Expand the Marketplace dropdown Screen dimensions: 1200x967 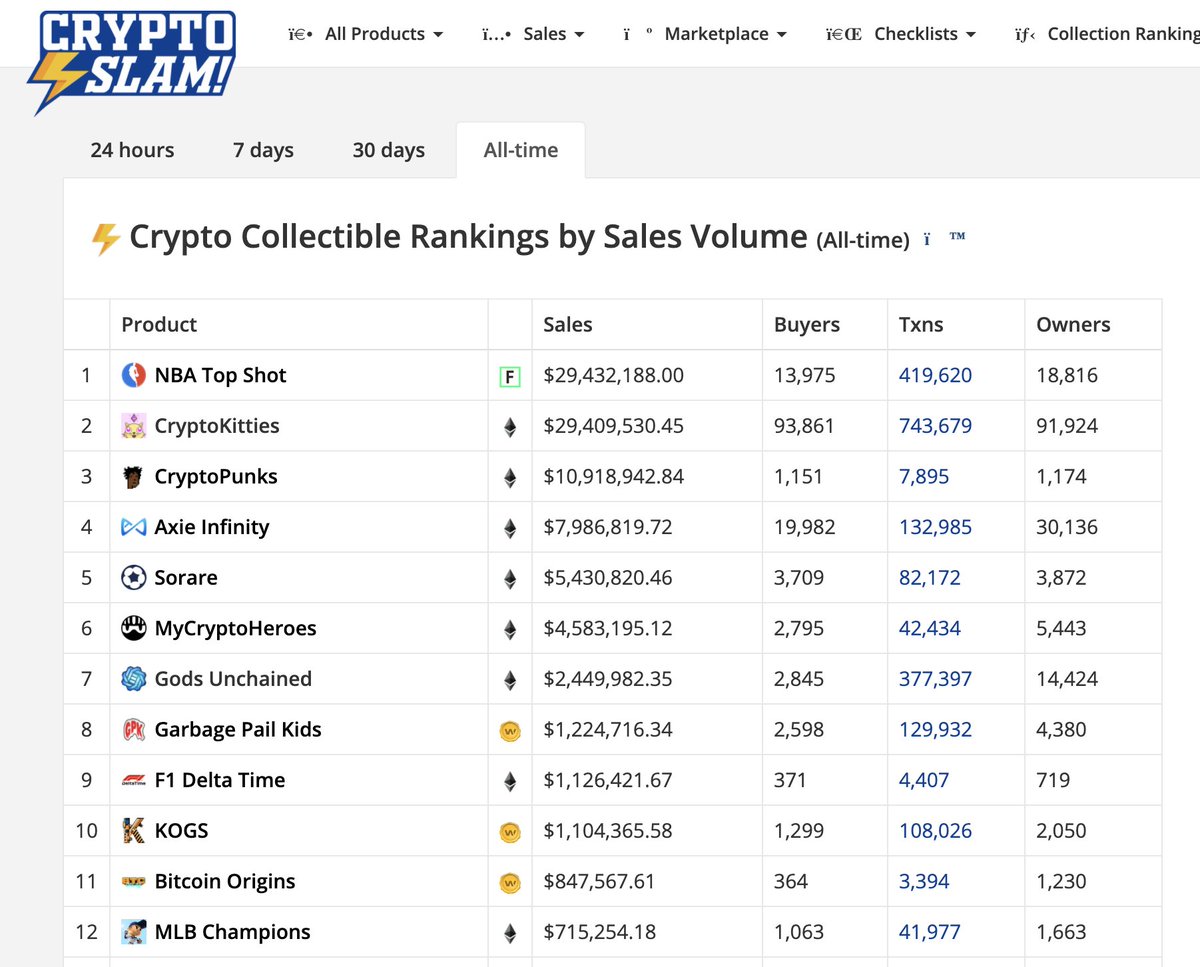tap(725, 33)
